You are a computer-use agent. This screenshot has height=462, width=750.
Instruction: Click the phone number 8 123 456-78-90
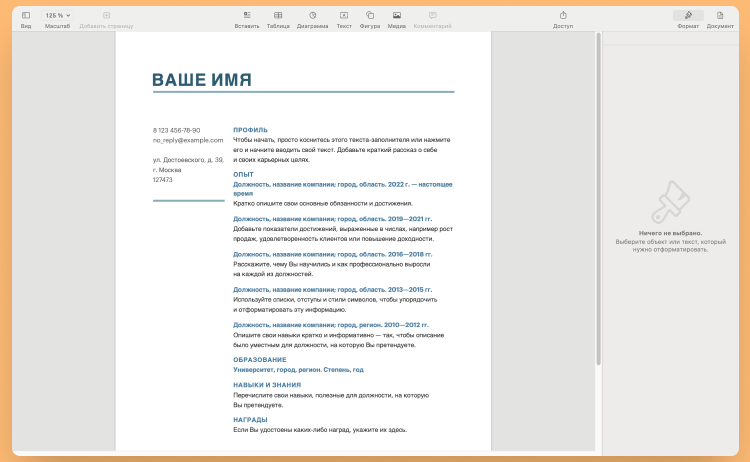click(x=176, y=130)
